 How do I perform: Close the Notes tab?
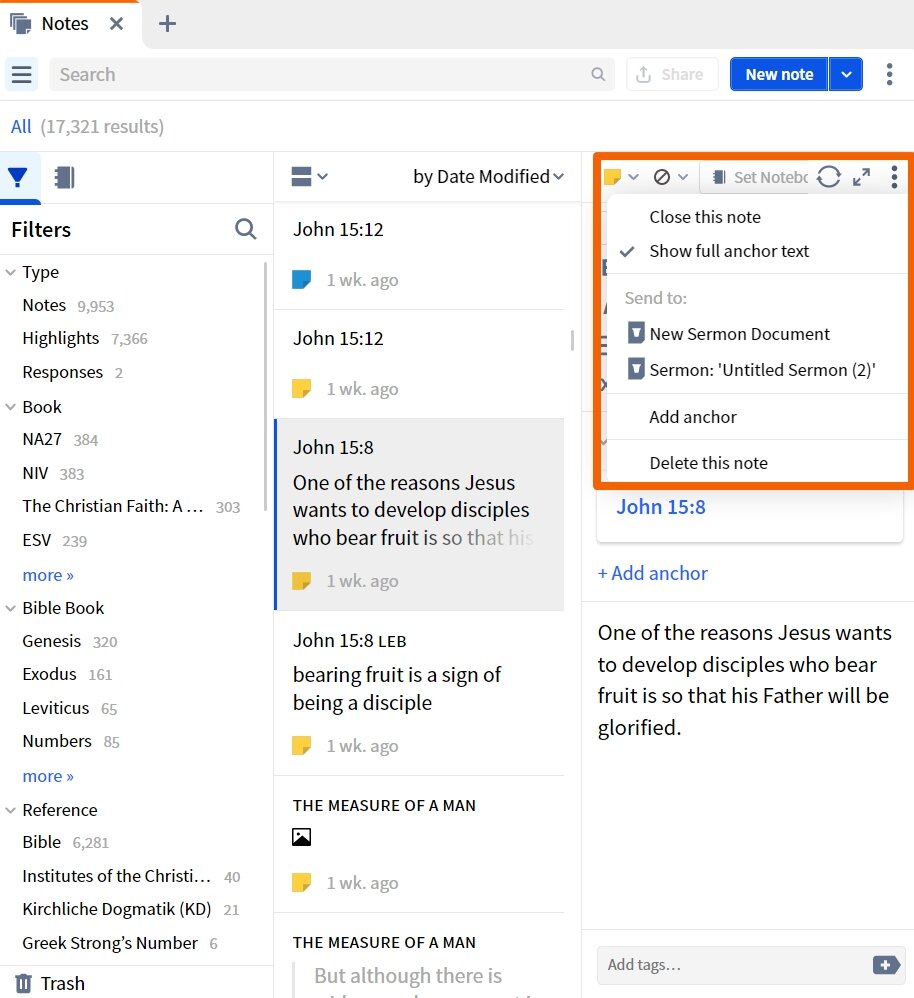(x=116, y=24)
